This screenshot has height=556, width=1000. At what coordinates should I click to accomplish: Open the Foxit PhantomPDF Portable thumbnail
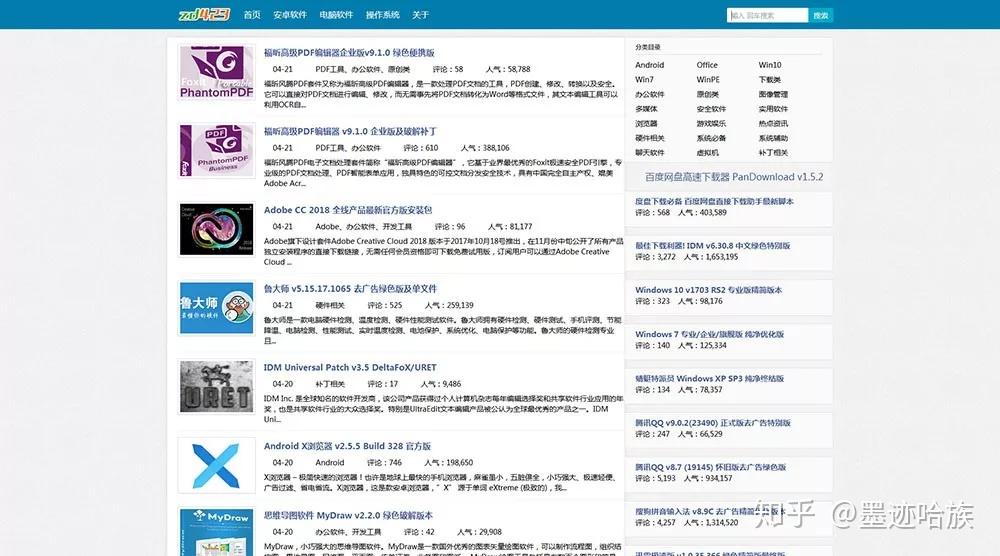coord(216,72)
